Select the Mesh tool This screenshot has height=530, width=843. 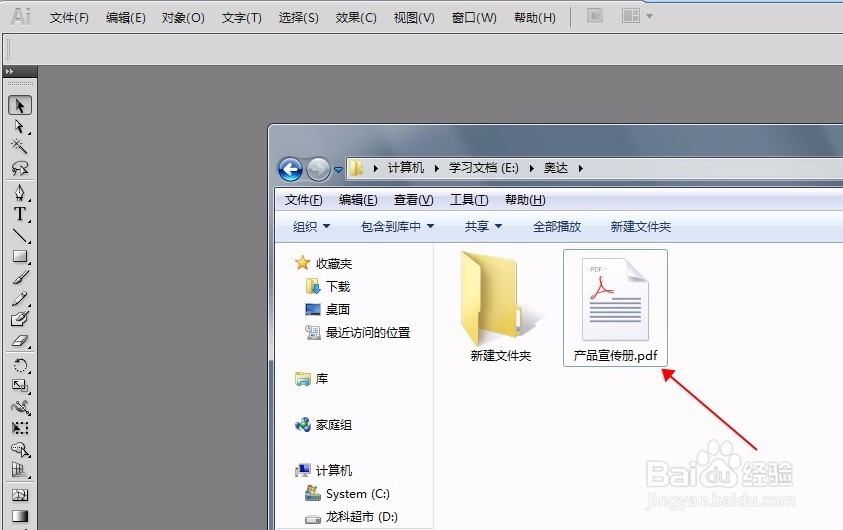point(20,495)
